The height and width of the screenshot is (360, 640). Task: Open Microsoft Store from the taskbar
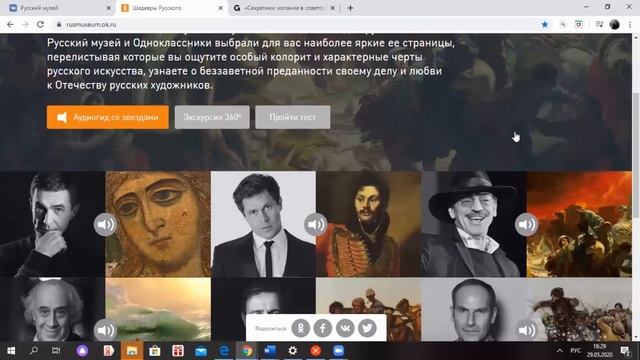[x=155, y=351]
